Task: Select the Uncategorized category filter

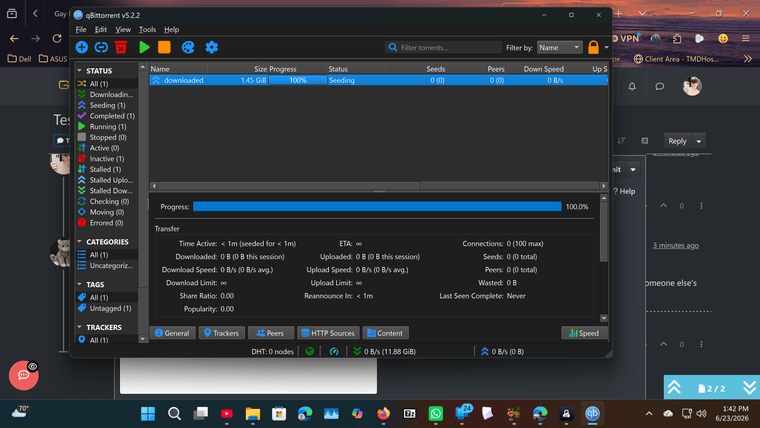Action: point(107,265)
